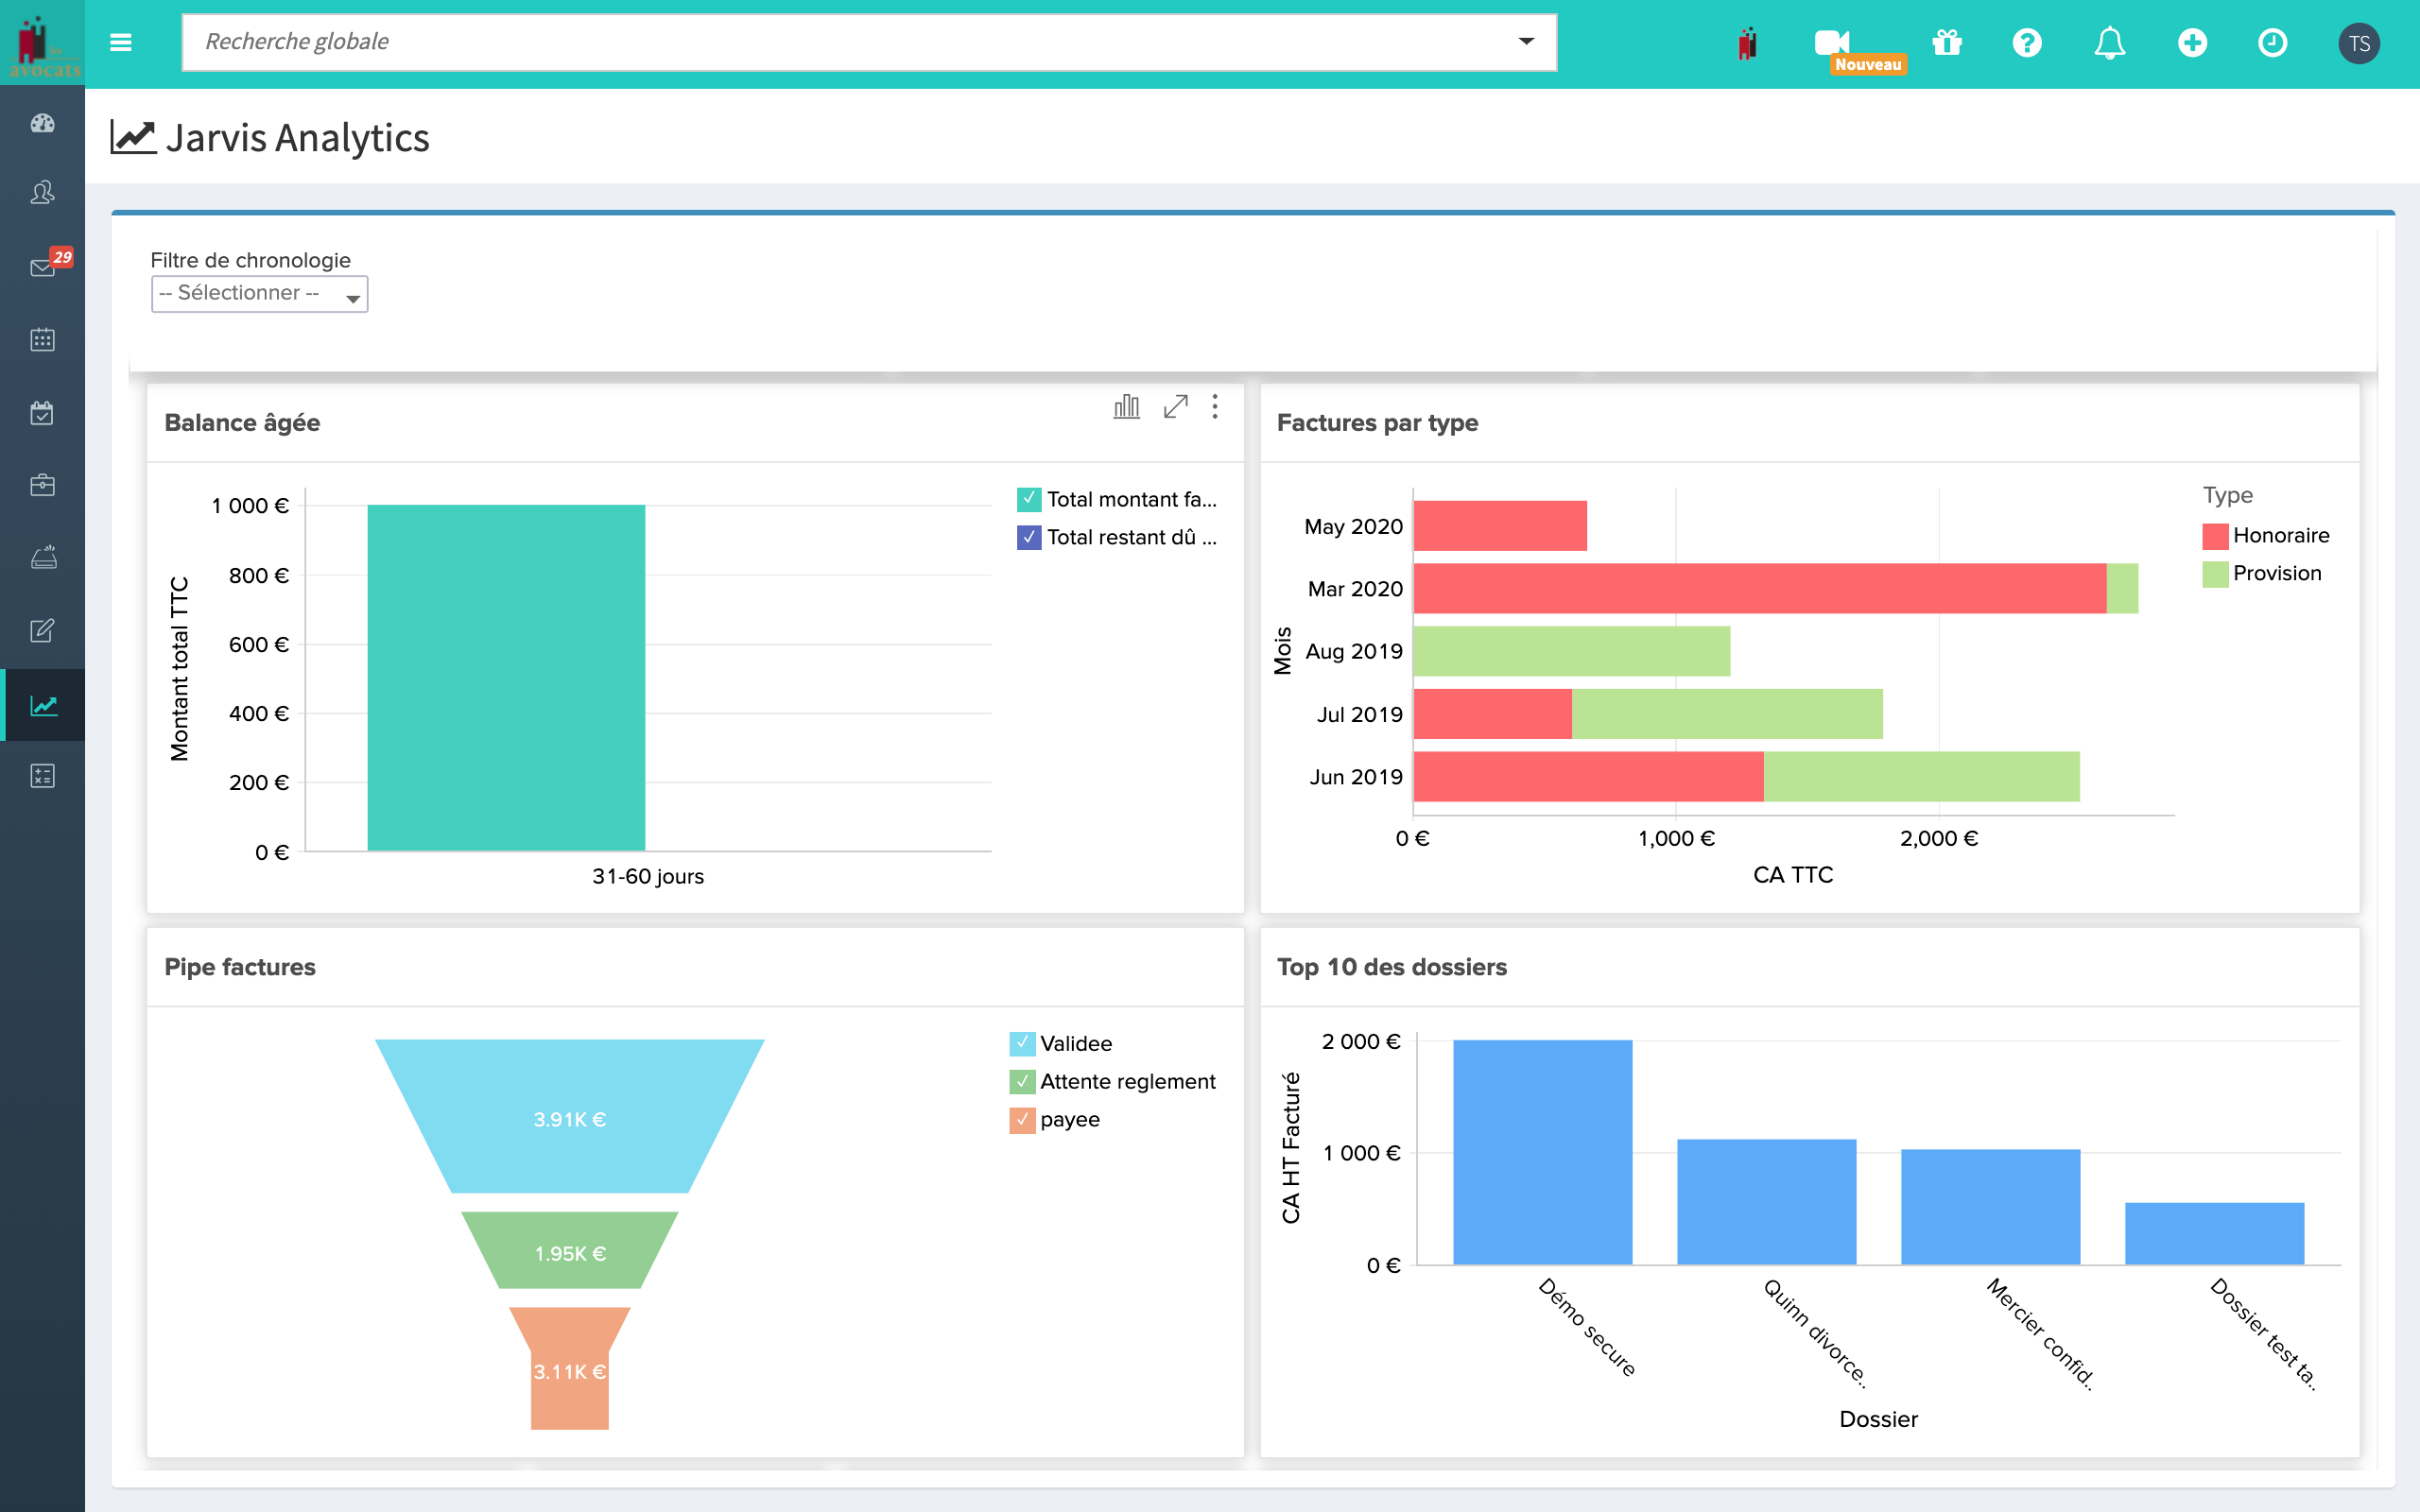Click the help question mark icon

(x=2026, y=42)
